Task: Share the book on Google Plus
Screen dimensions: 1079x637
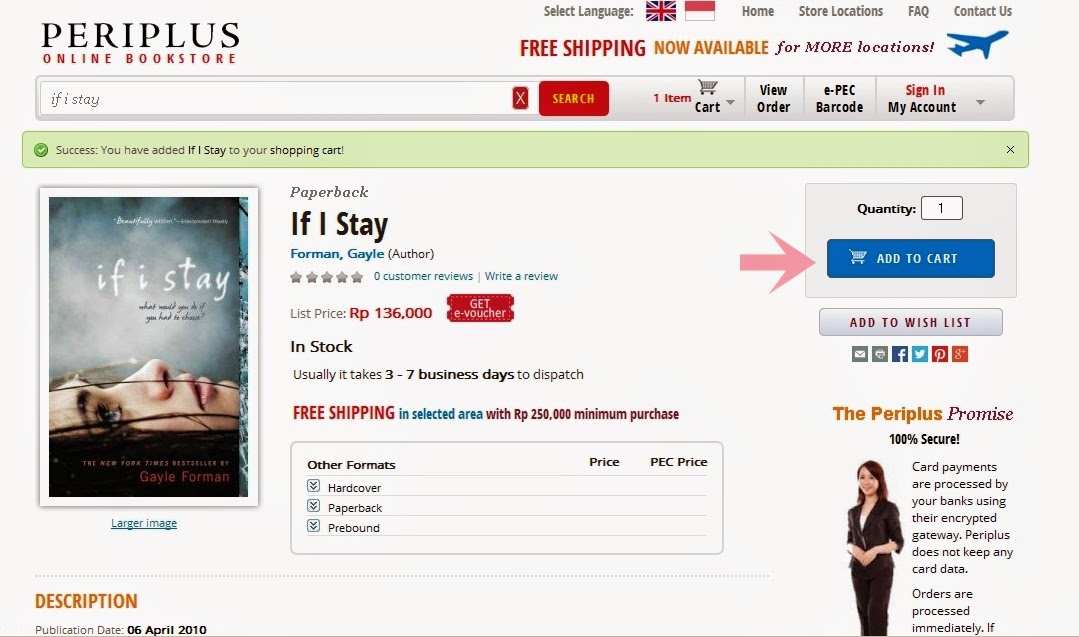Action: [x=960, y=354]
